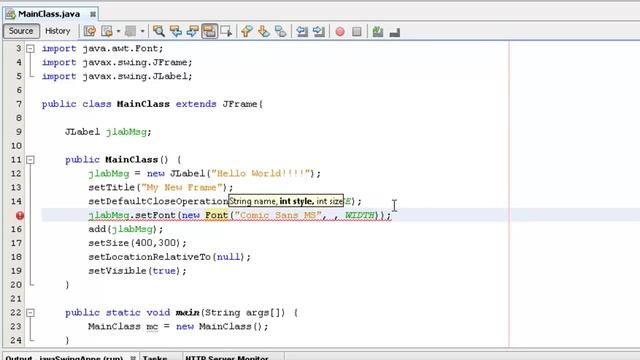The height and width of the screenshot is (360, 640).
Task: Switch to Source view
Action: (21, 31)
